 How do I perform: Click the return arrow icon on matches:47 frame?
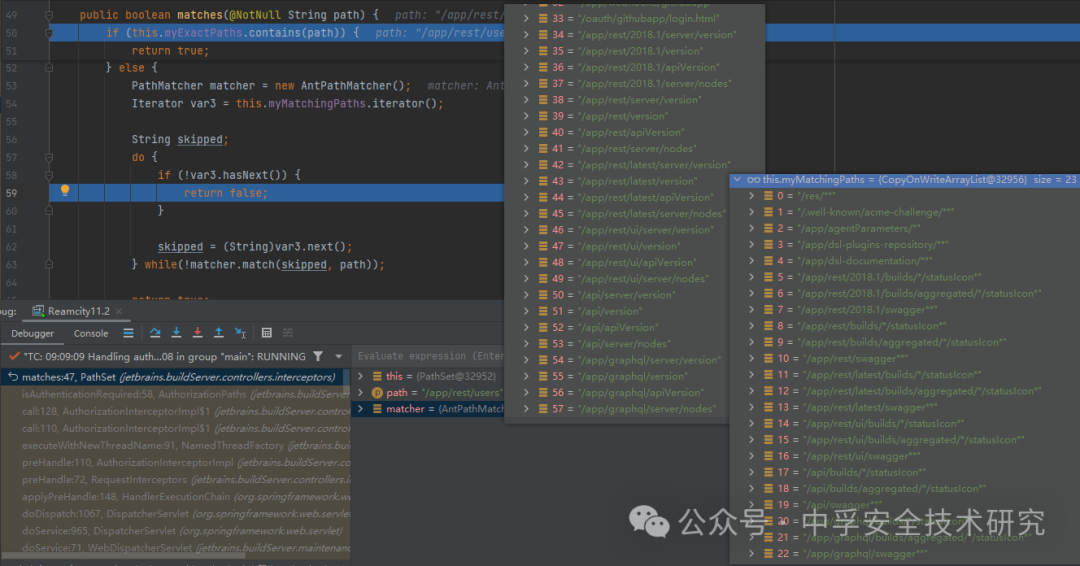point(13,377)
